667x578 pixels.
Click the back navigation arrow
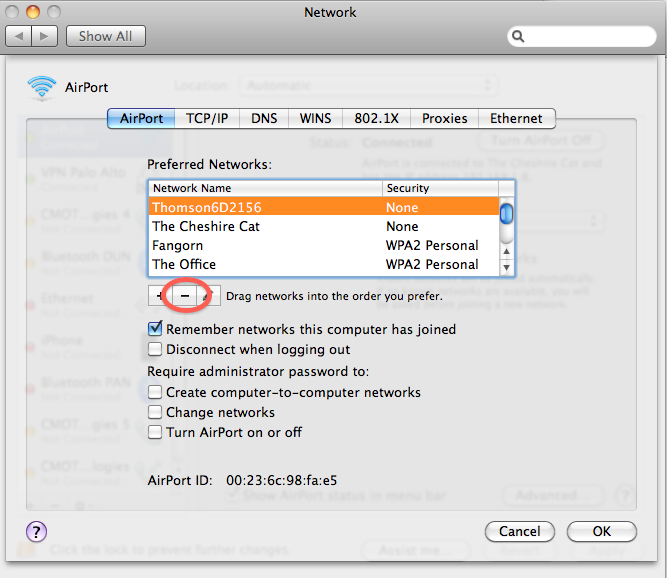click(19, 36)
